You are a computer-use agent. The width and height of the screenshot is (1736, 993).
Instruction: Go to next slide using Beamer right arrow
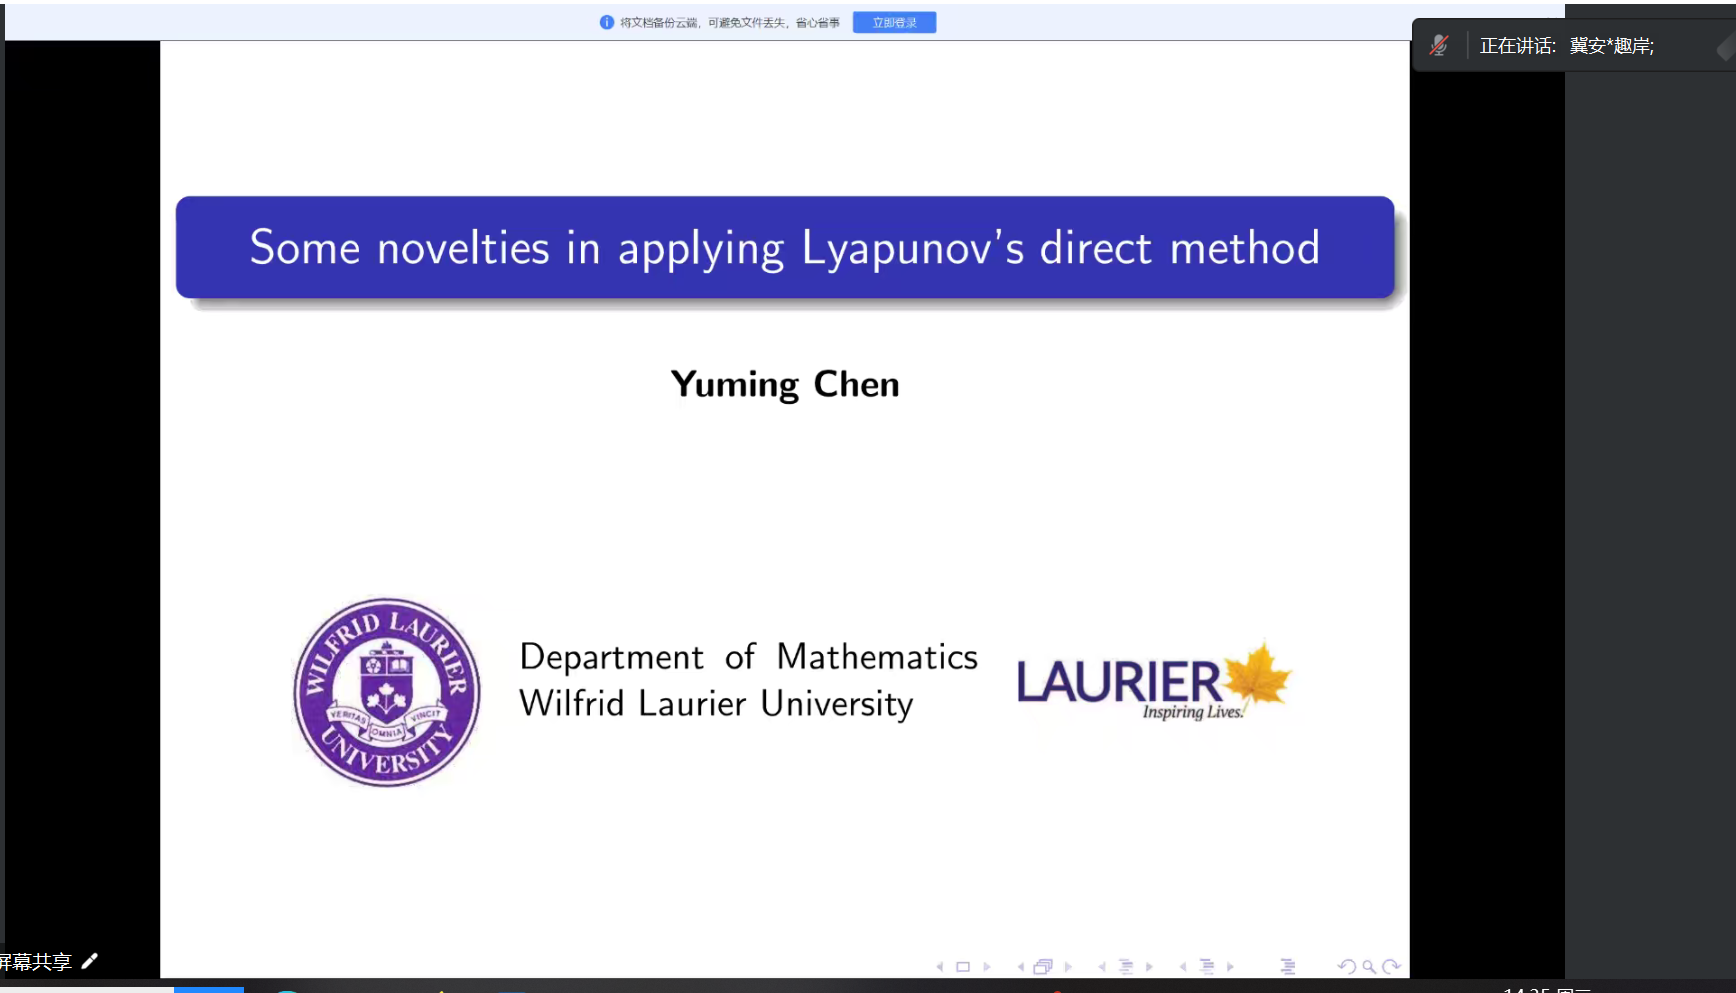click(987, 967)
